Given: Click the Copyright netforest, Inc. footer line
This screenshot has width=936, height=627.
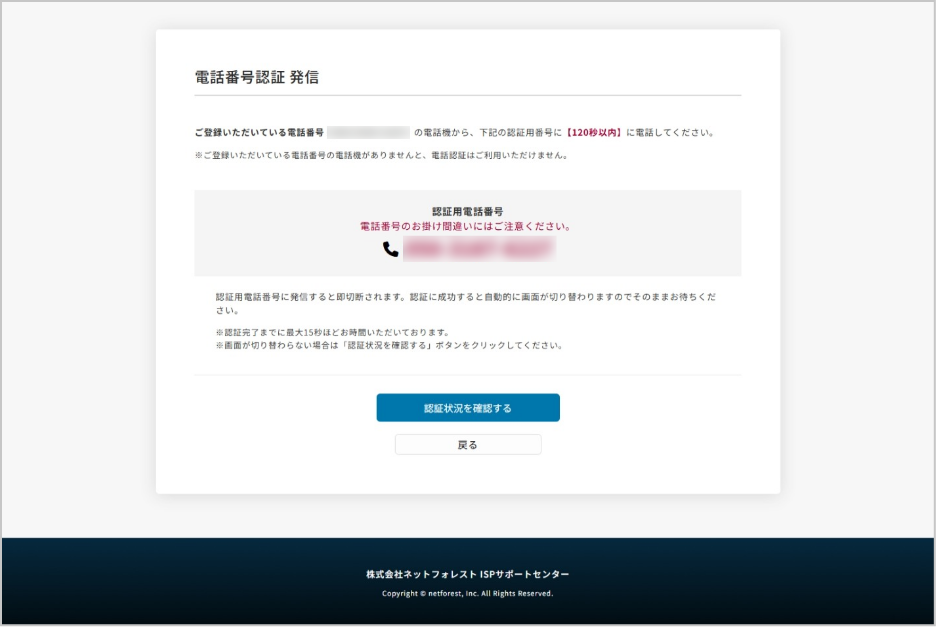Looking at the screenshot, I should (x=467, y=593).
